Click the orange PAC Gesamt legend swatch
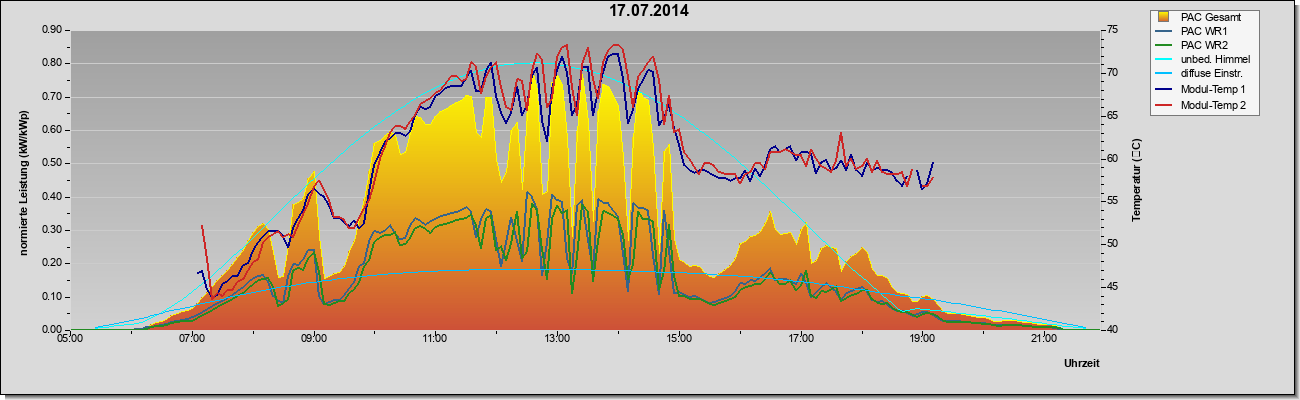 (x=1164, y=16)
